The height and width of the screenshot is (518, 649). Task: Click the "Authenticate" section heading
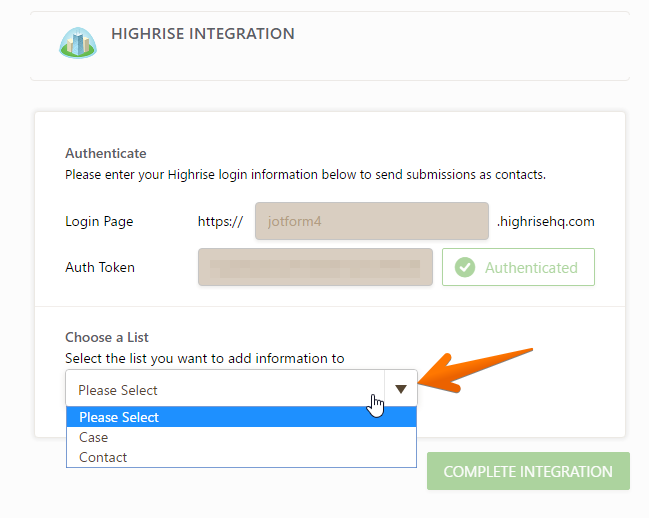(106, 154)
